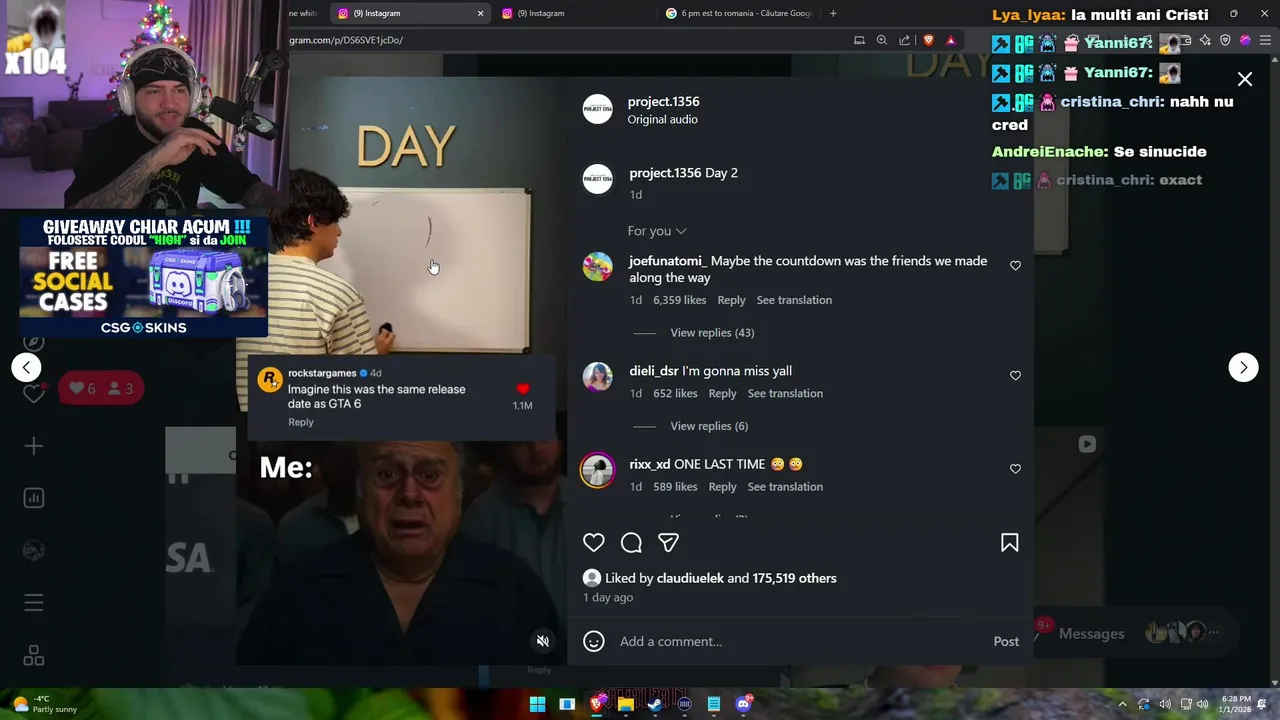Image resolution: width=1280 pixels, height=720 pixels.
Task: Like rixx_xd's comment
Action: [1015, 469]
